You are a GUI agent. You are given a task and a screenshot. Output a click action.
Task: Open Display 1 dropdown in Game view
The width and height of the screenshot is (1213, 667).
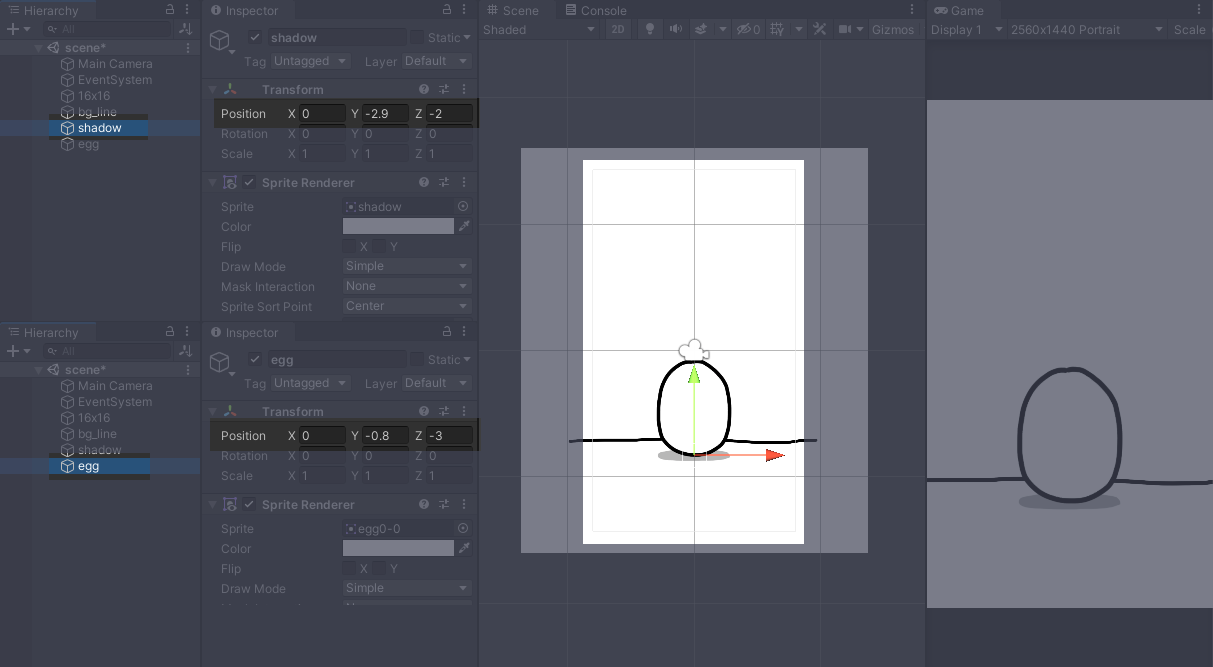[966, 29]
